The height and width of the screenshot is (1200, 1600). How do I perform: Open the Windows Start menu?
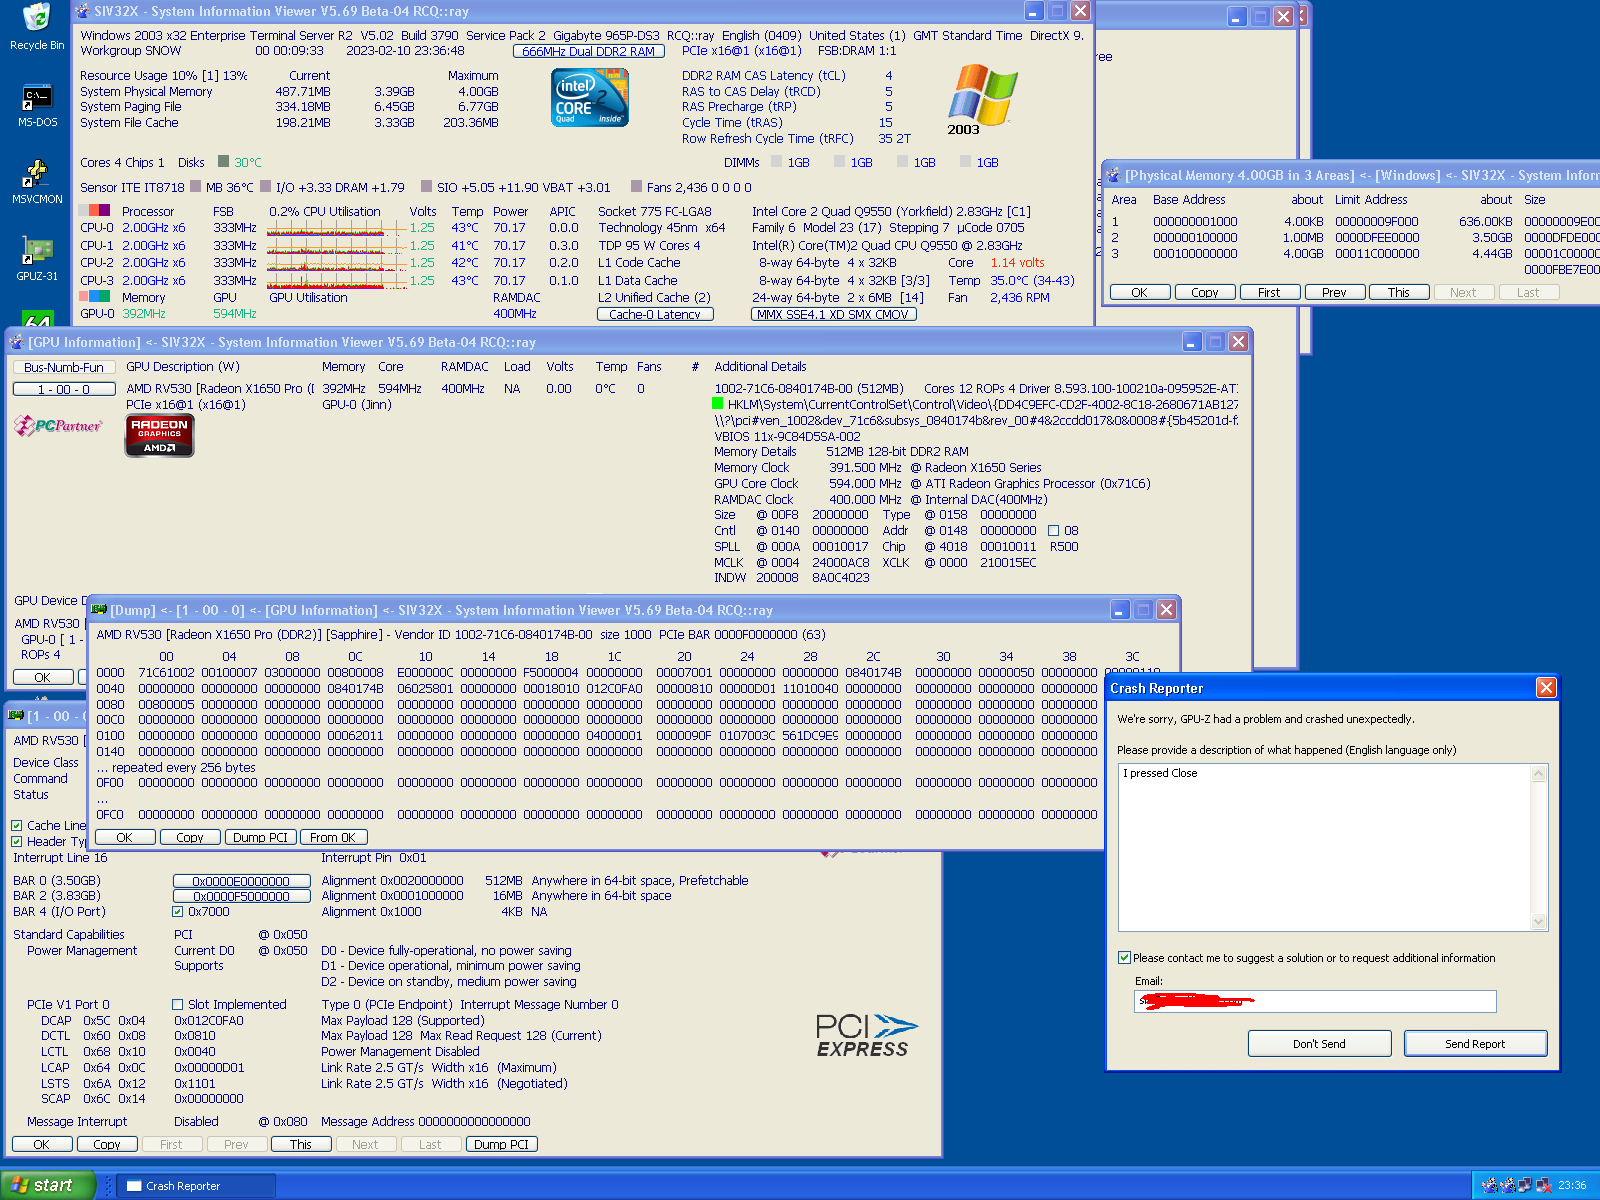(48, 1185)
